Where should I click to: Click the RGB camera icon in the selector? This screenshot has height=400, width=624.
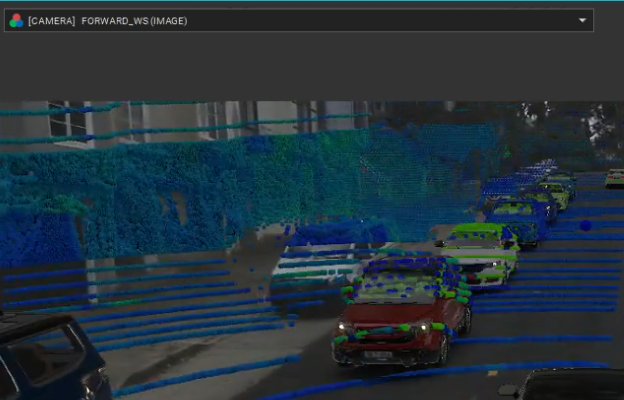point(16,20)
